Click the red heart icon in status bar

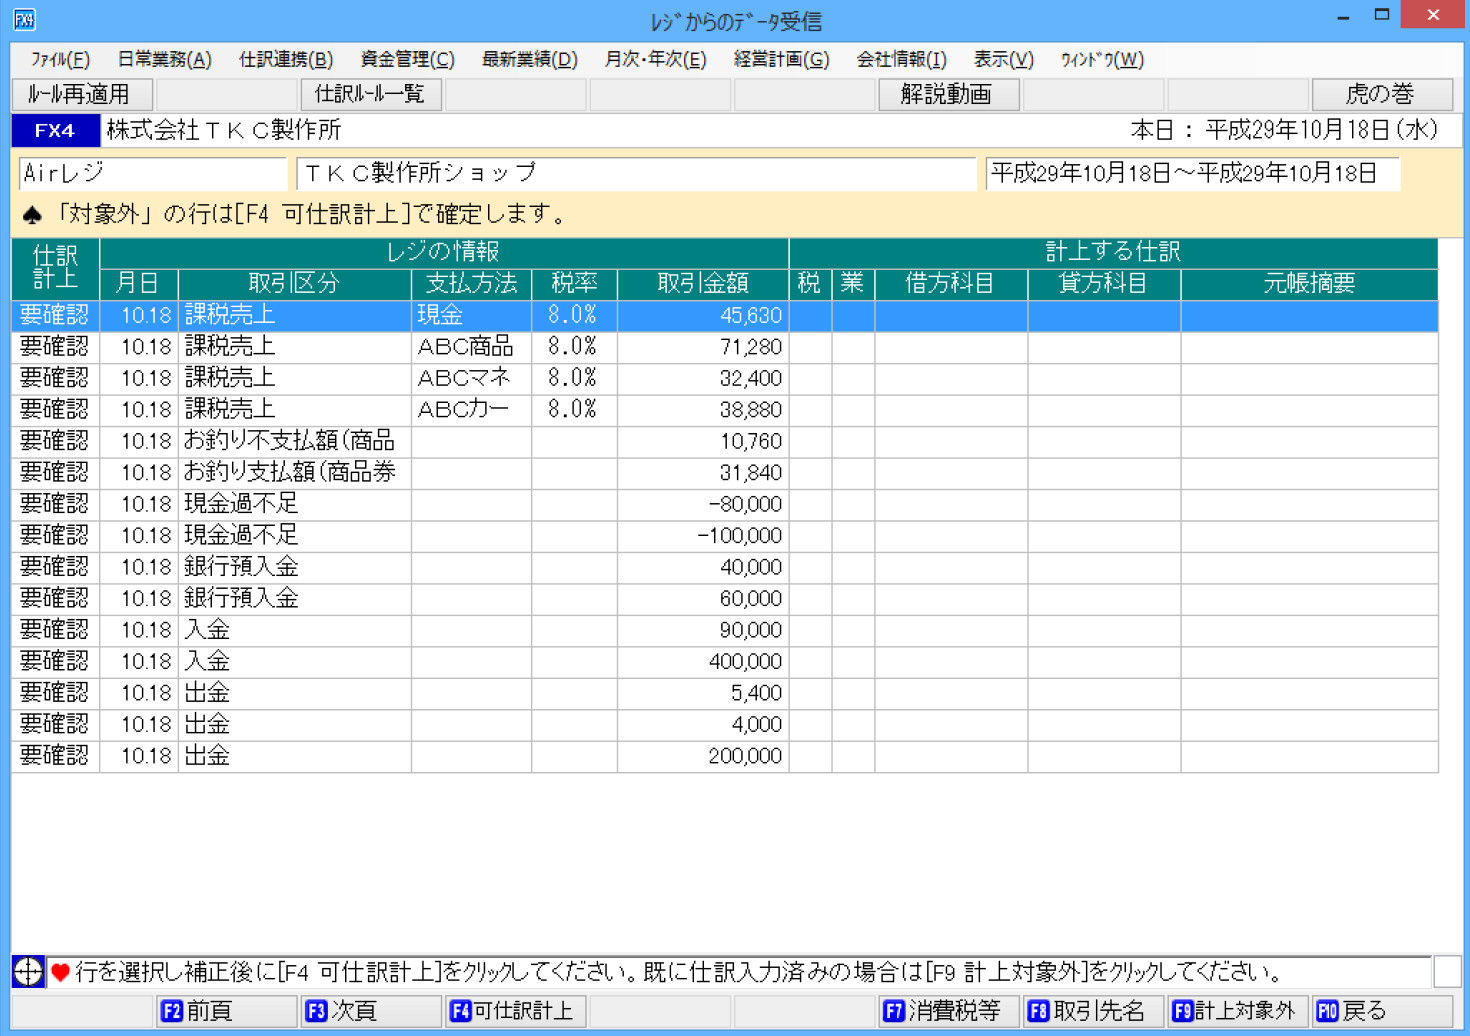[x=61, y=972]
